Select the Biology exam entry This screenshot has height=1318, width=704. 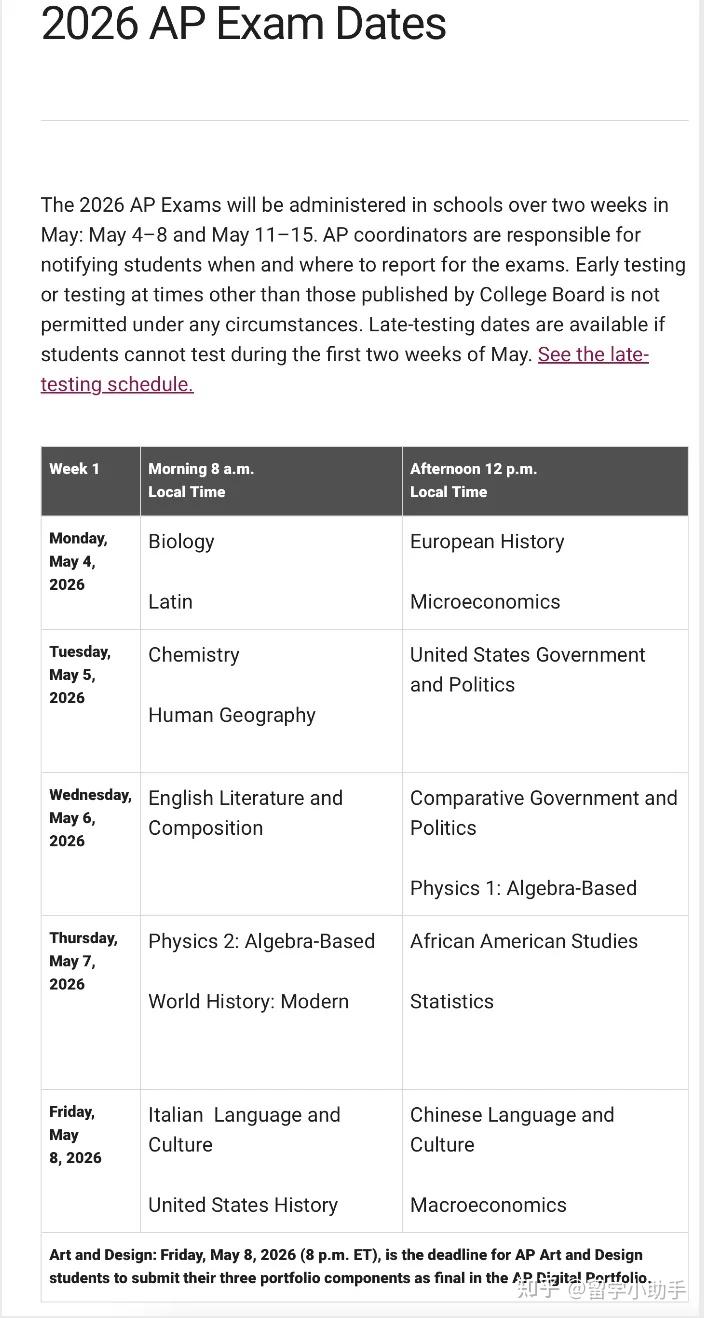click(181, 542)
